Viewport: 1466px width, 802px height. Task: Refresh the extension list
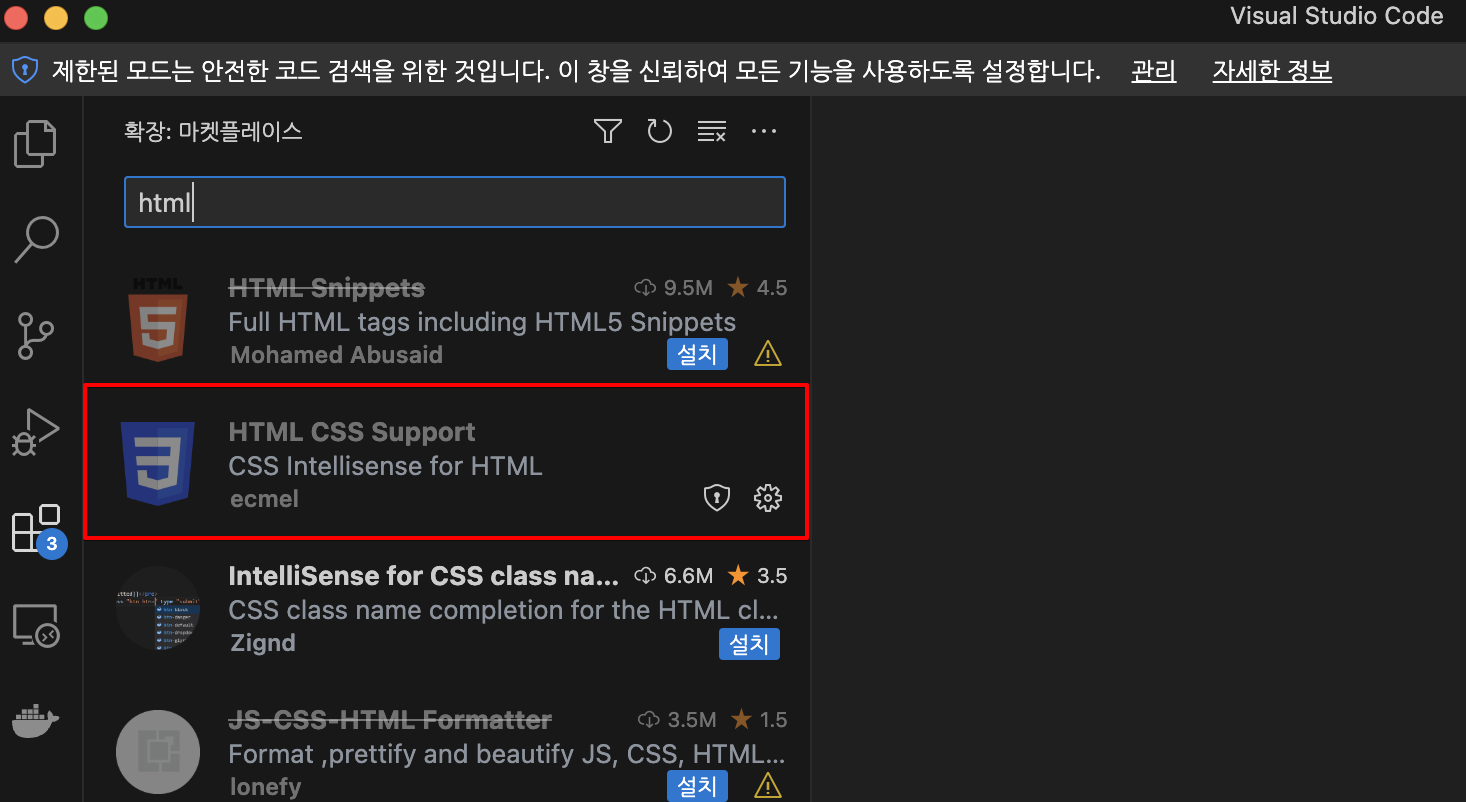(x=660, y=131)
